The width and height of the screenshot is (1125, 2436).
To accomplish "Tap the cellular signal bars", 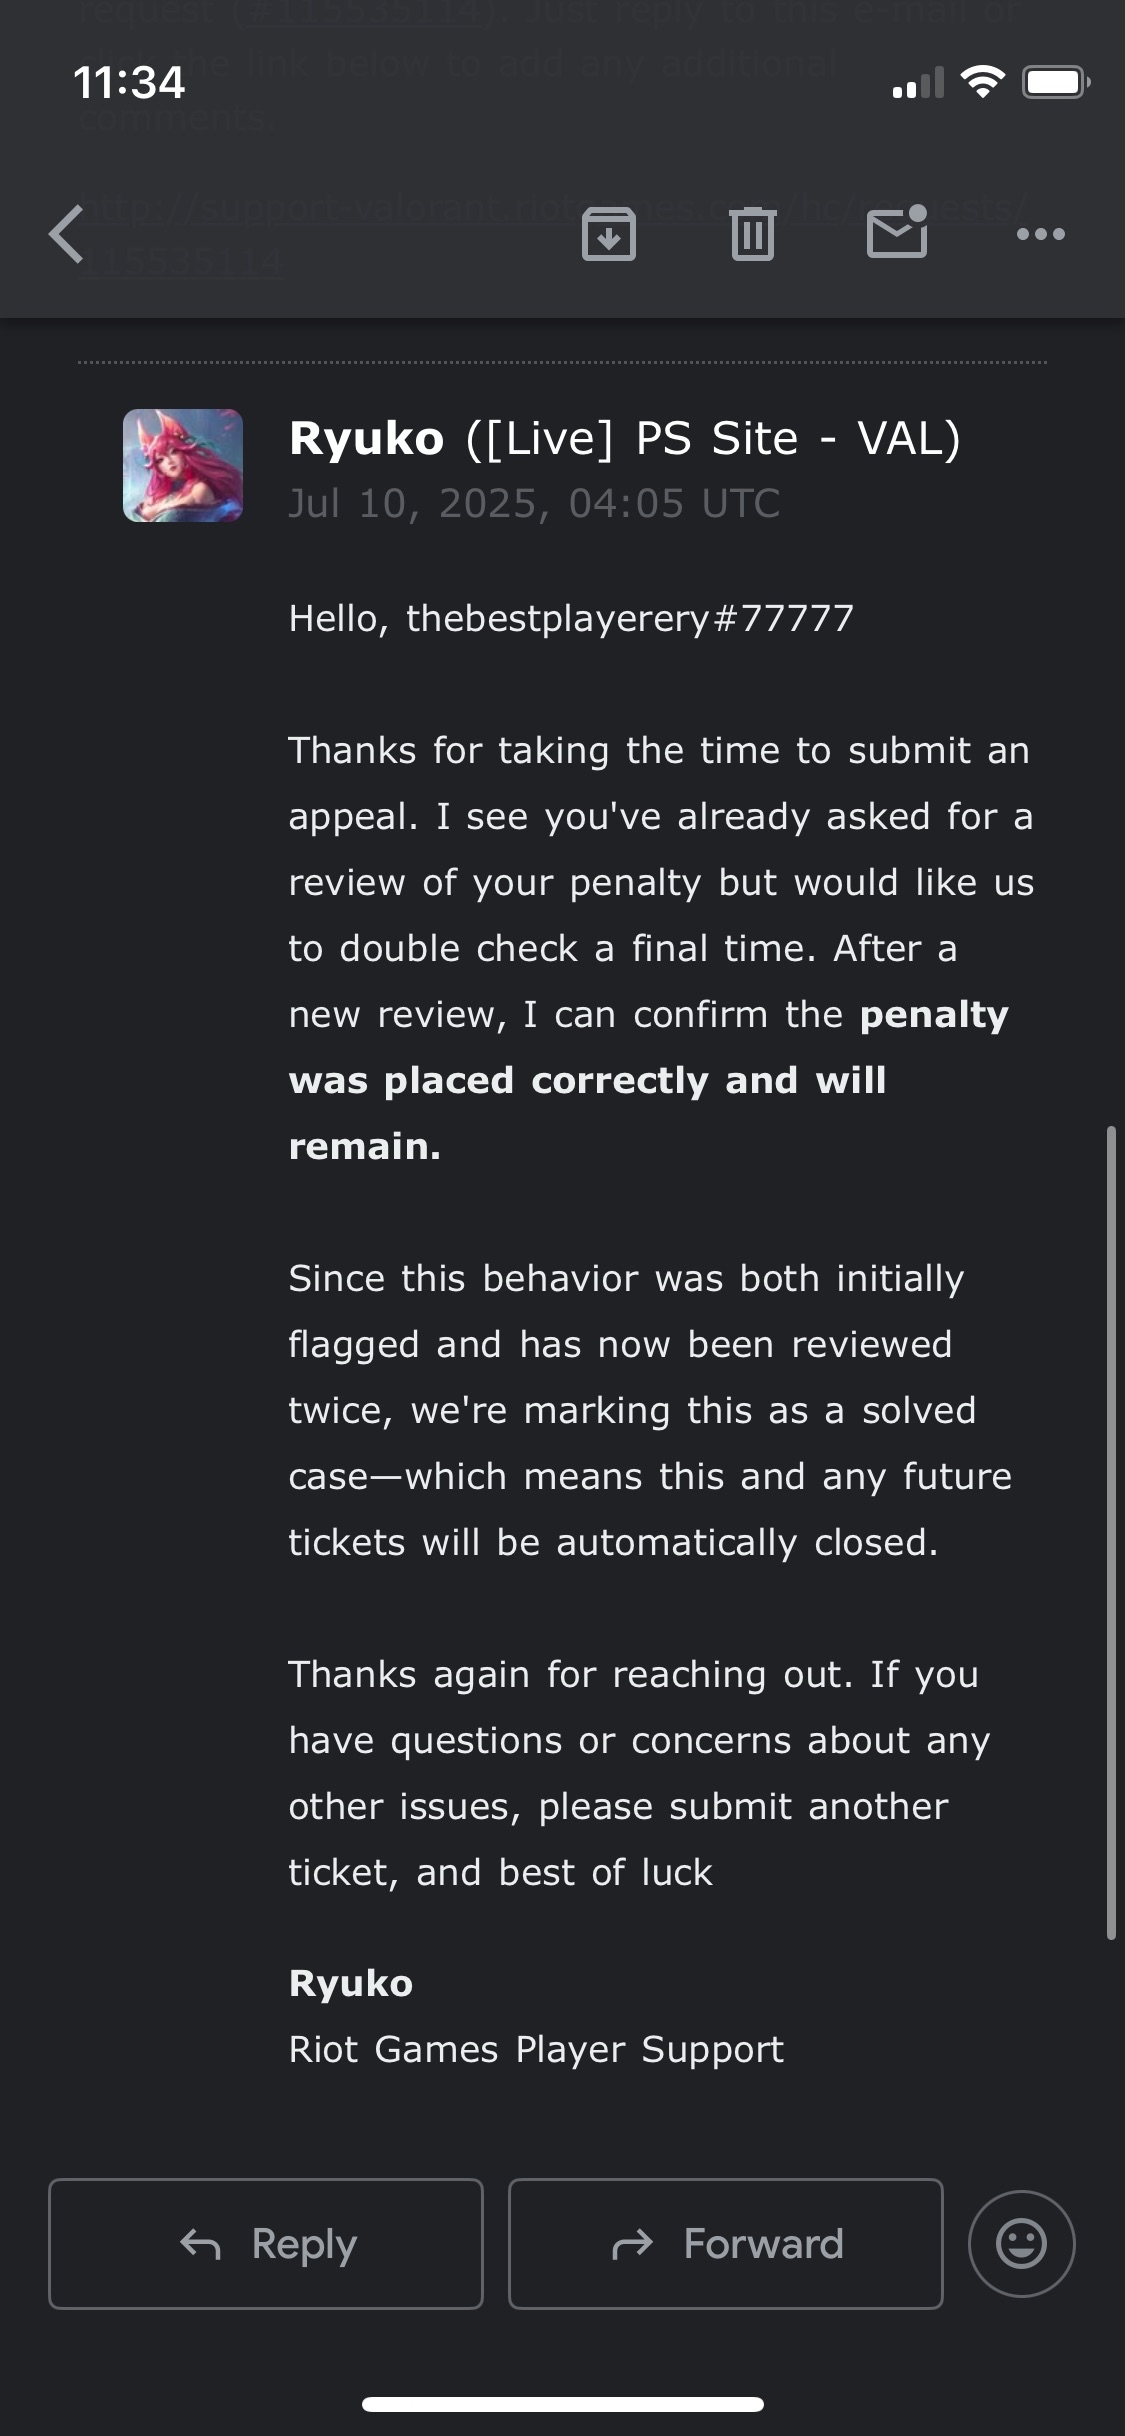I will pos(918,82).
